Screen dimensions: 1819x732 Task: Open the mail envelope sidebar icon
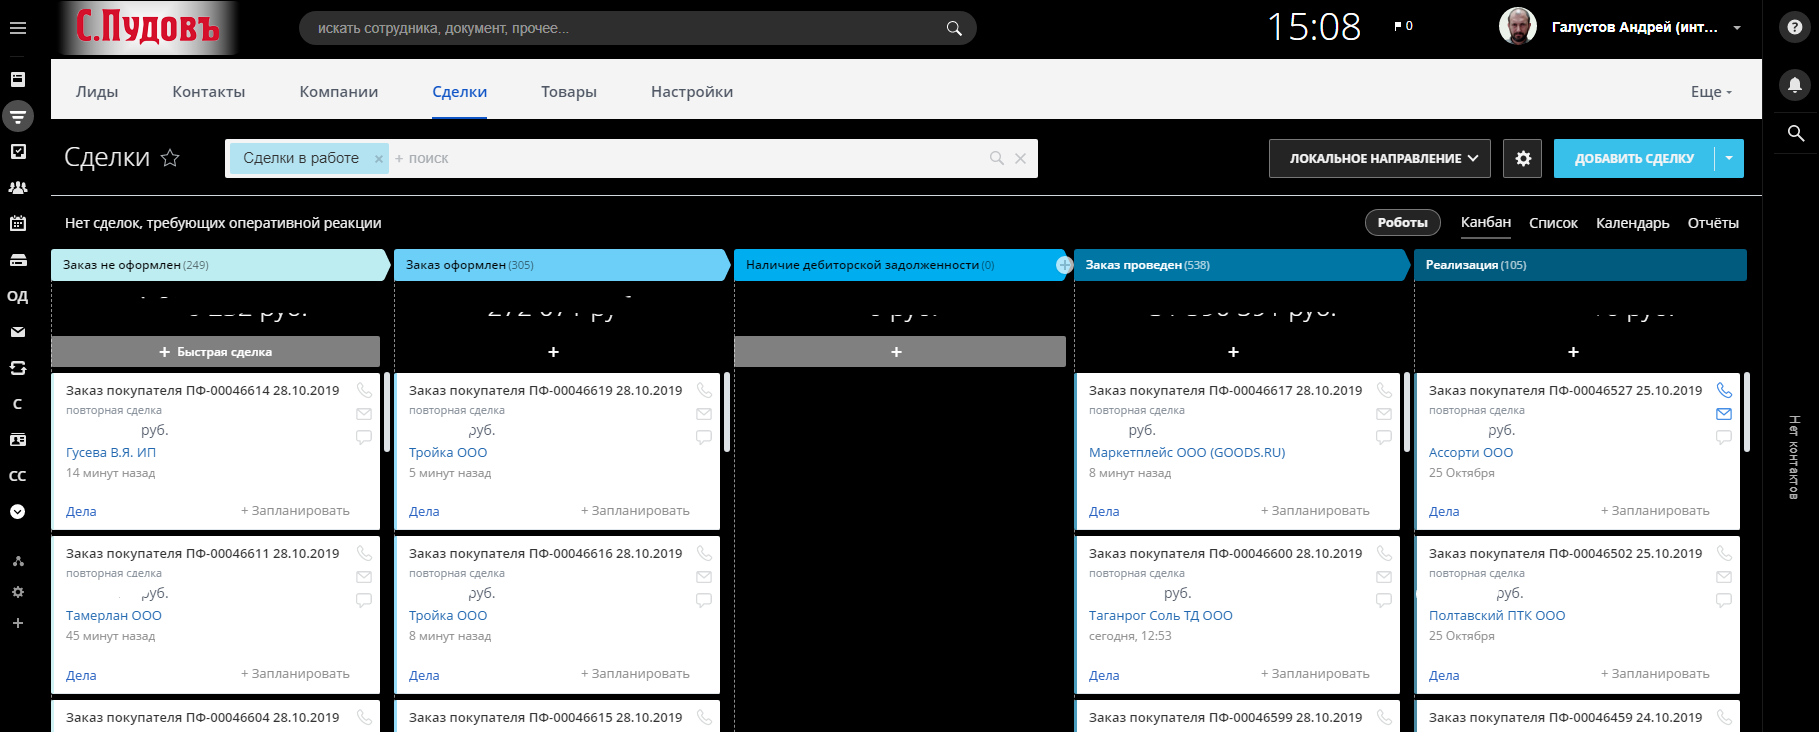(x=18, y=332)
